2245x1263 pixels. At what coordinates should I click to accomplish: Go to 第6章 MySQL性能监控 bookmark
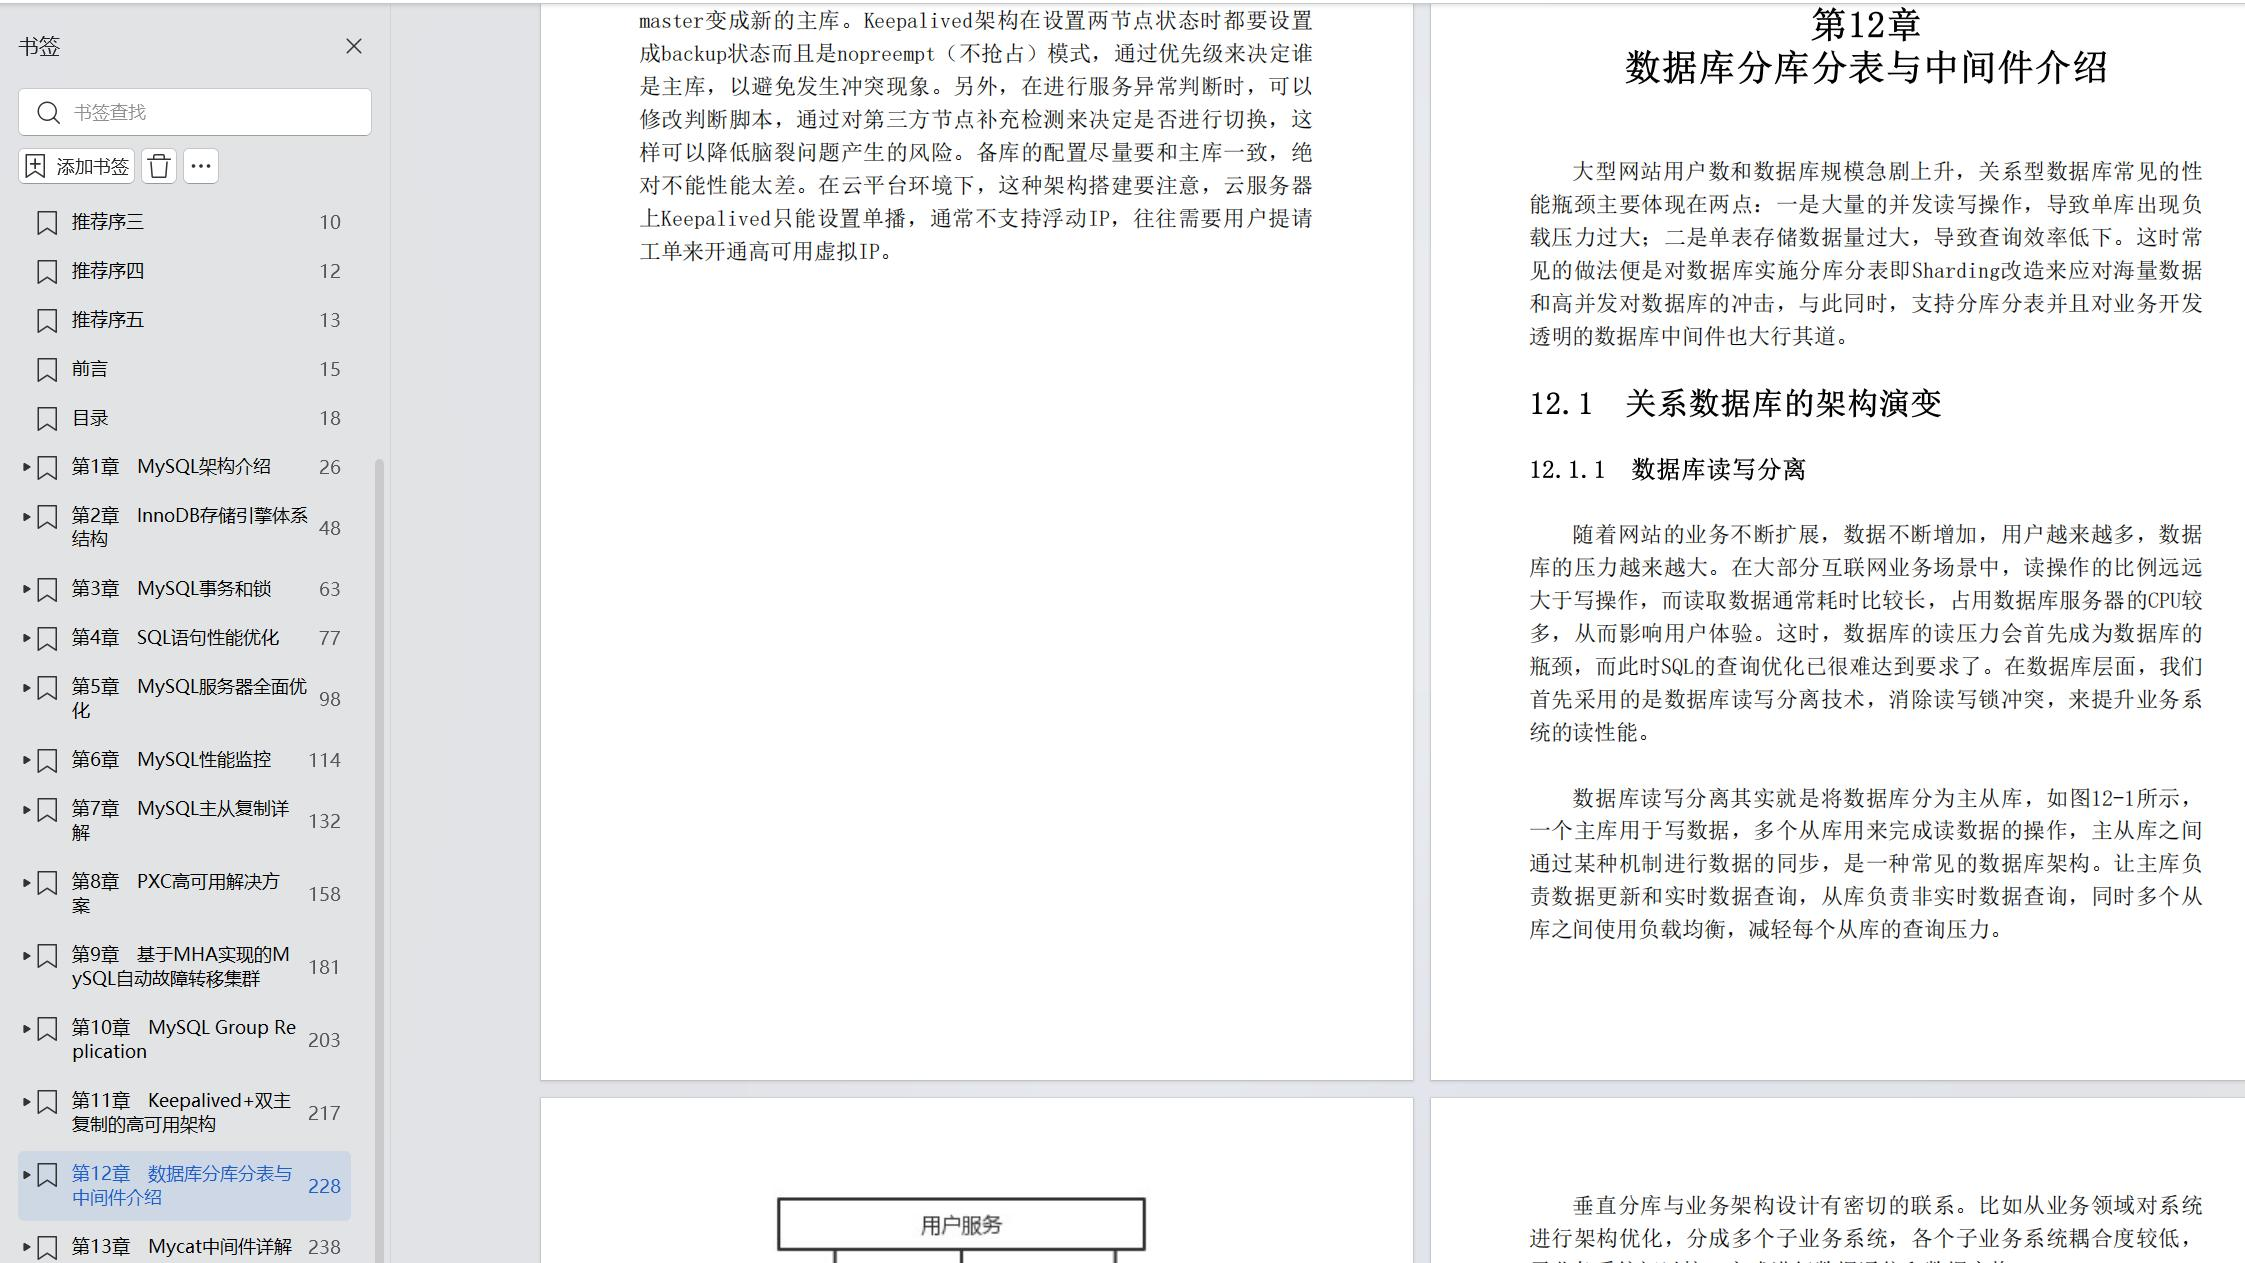(171, 760)
